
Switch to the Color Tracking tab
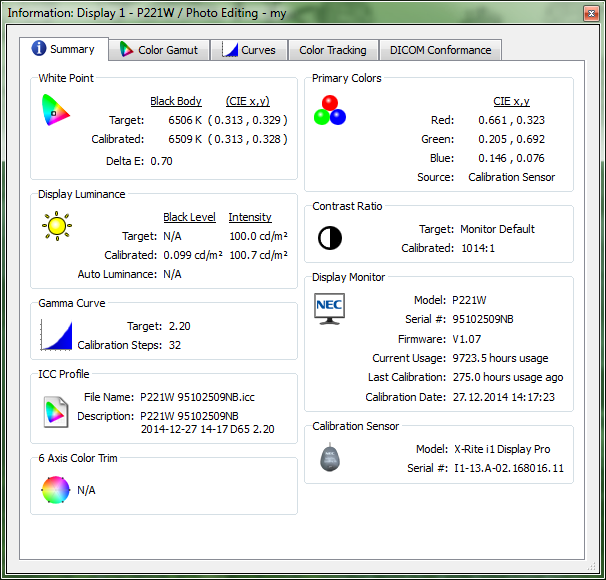click(x=333, y=50)
